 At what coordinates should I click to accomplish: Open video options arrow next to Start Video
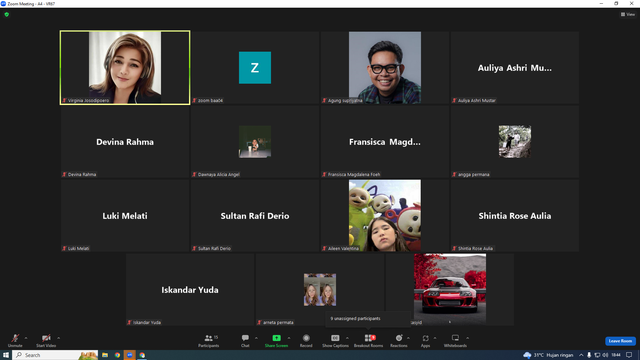pos(58,338)
